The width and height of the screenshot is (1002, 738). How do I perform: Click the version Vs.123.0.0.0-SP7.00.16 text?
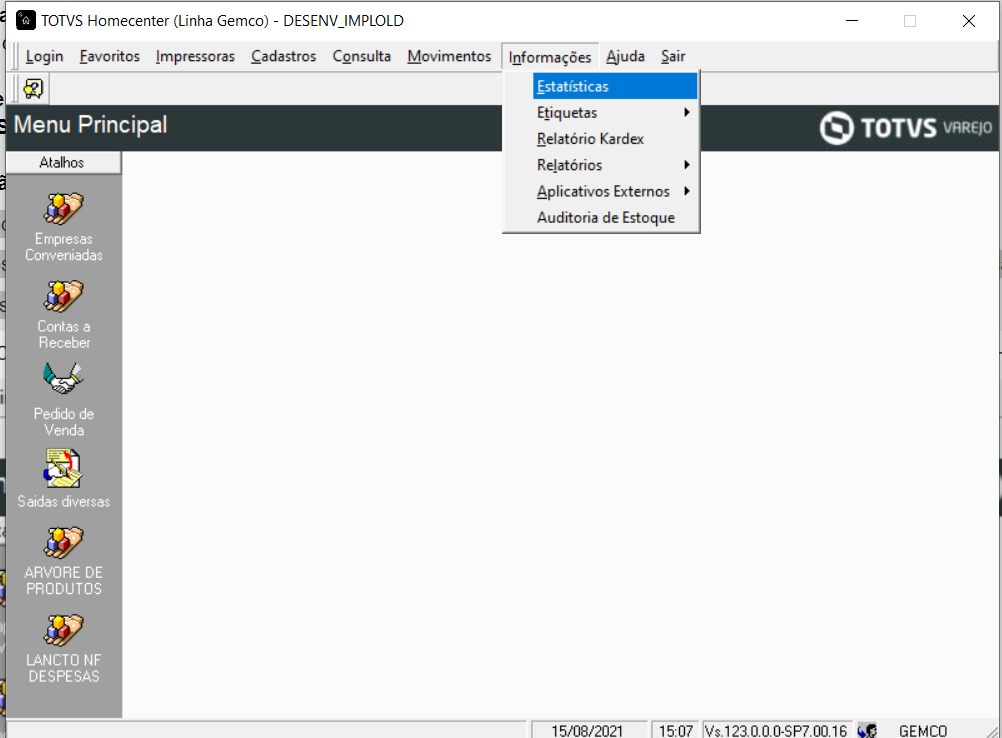tap(776, 730)
